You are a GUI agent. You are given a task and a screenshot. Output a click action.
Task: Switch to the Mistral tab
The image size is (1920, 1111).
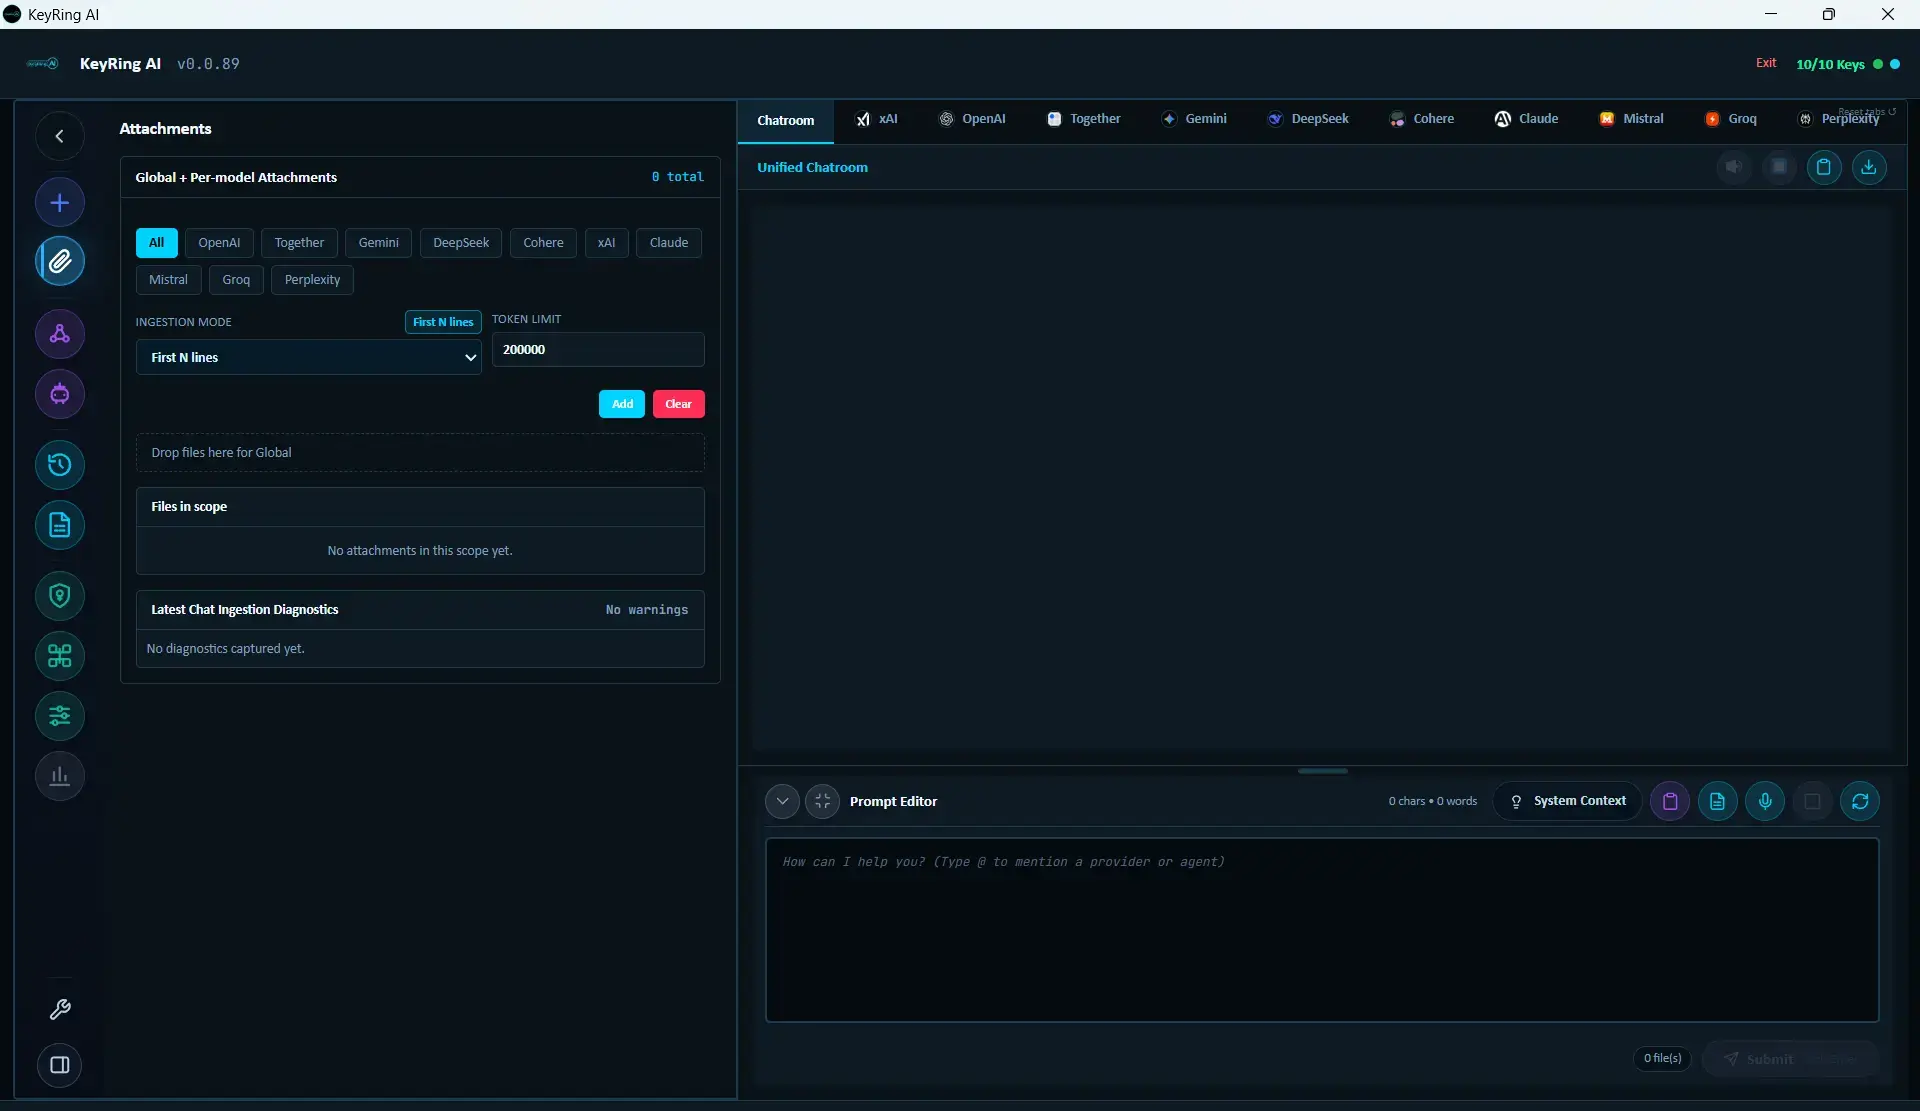(1631, 119)
